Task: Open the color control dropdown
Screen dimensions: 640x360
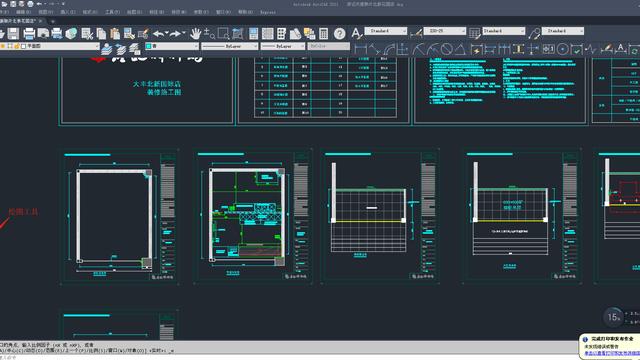Action: [172, 46]
